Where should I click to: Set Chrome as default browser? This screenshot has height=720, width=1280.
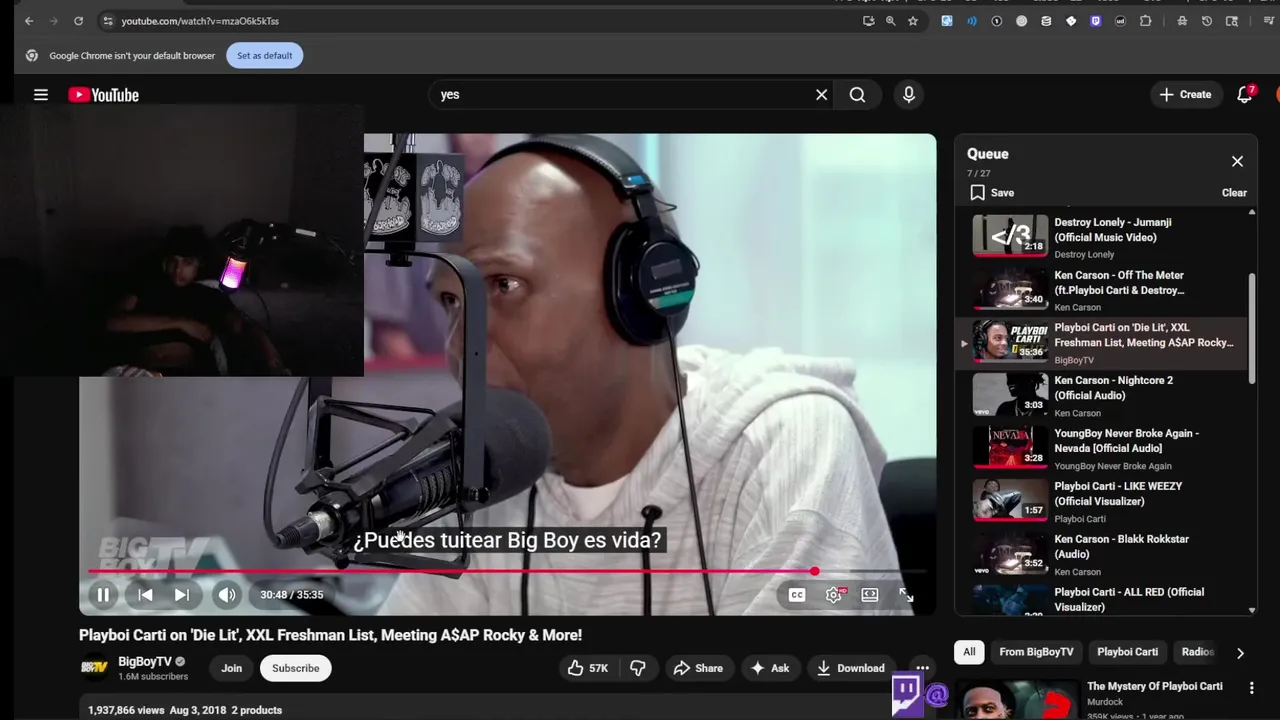265,55
